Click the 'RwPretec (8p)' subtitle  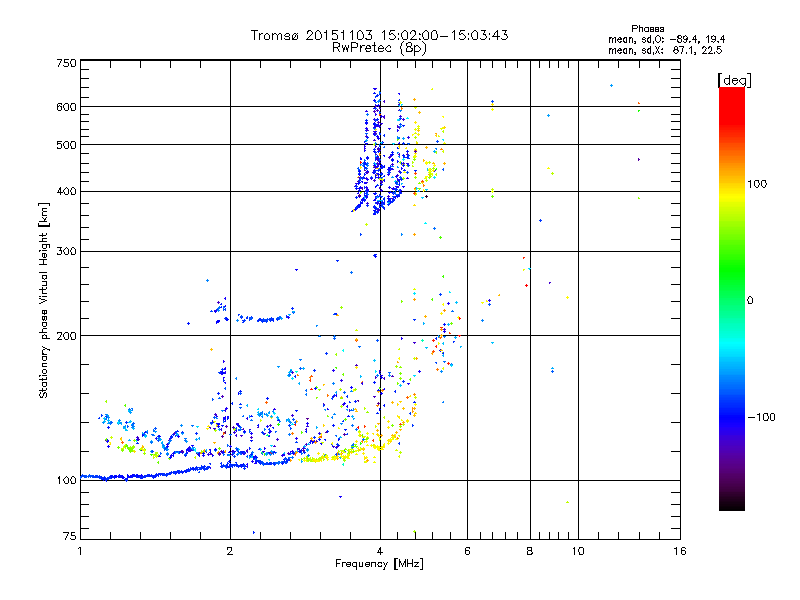pos(379,48)
